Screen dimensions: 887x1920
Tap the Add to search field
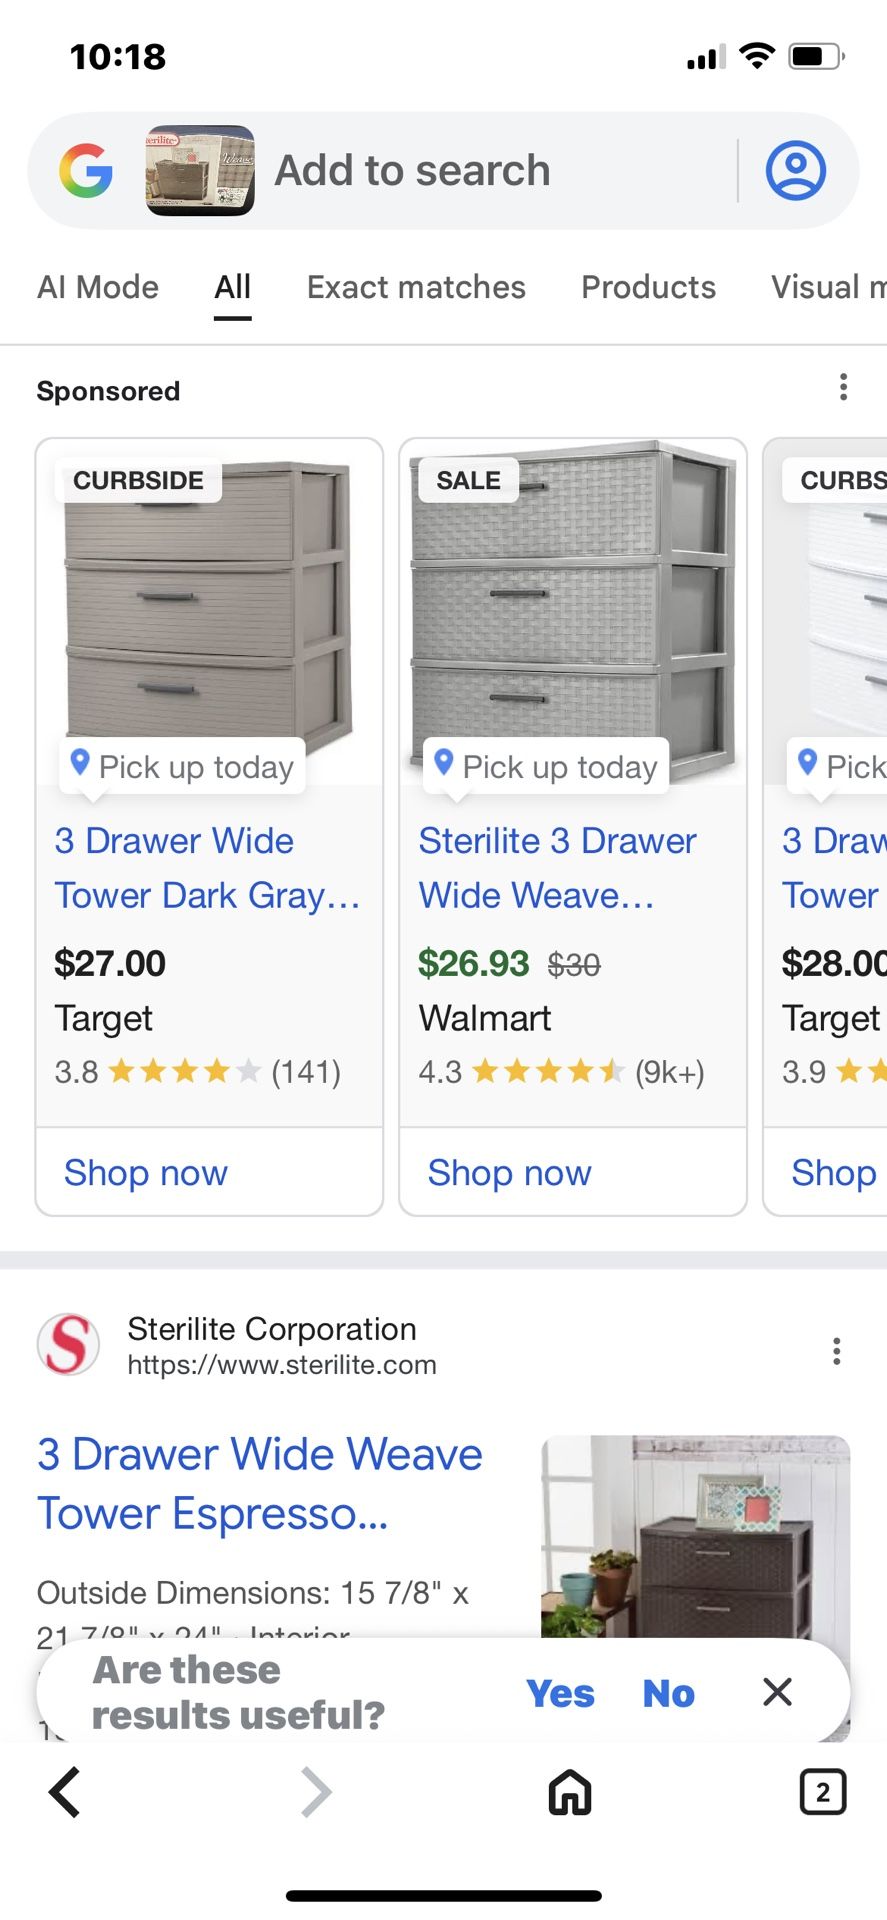(413, 170)
